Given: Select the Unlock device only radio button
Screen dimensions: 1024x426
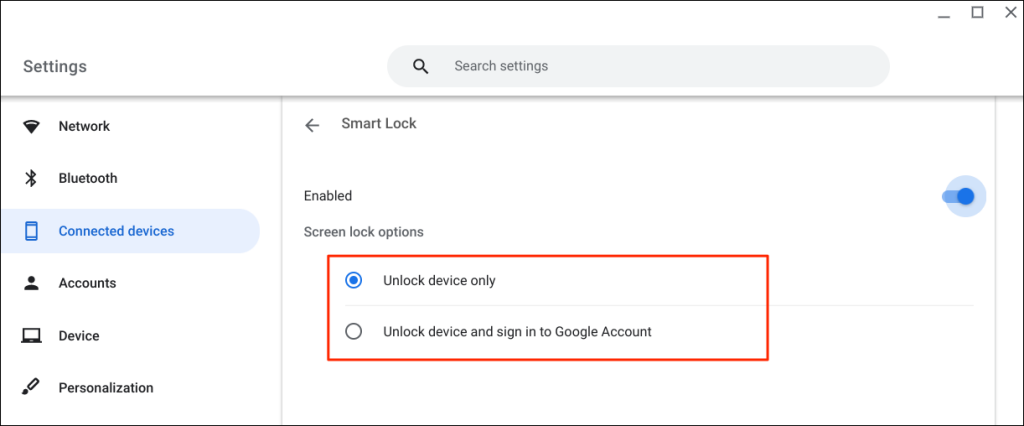Looking at the screenshot, I should pyautogui.click(x=353, y=281).
